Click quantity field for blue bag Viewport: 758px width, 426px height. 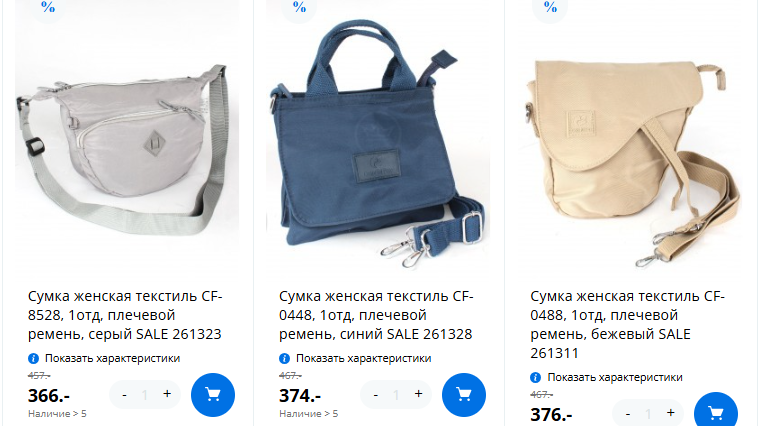pyautogui.click(x=396, y=395)
